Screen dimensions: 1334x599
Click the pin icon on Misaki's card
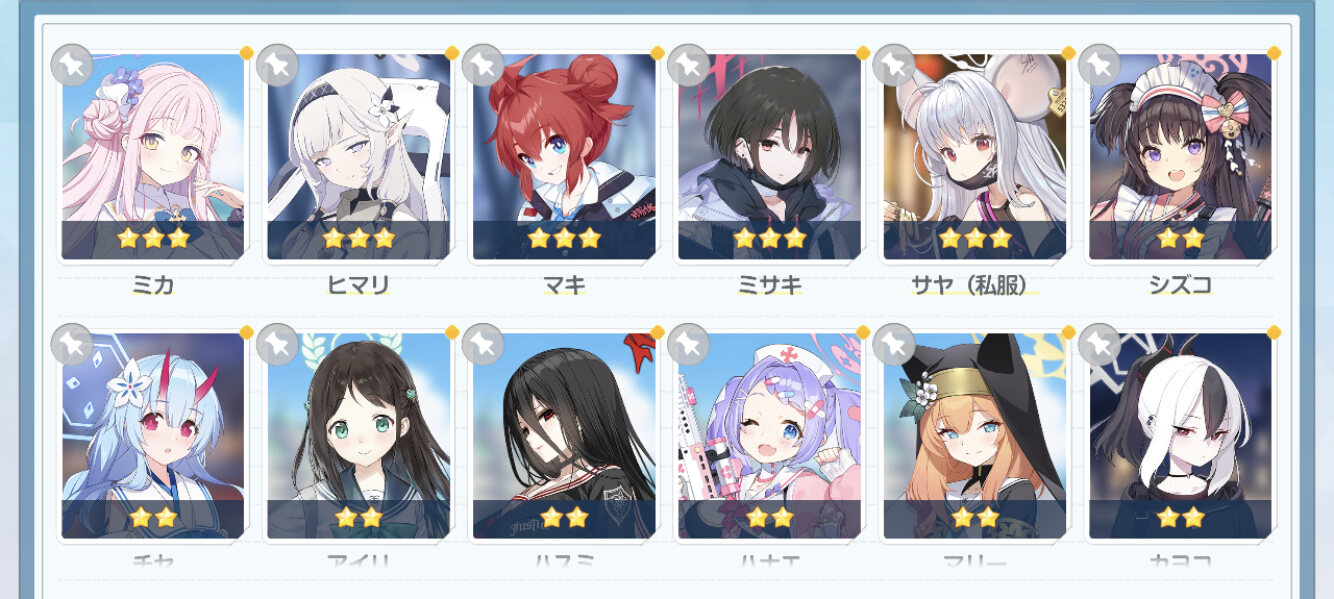click(688, 65)
